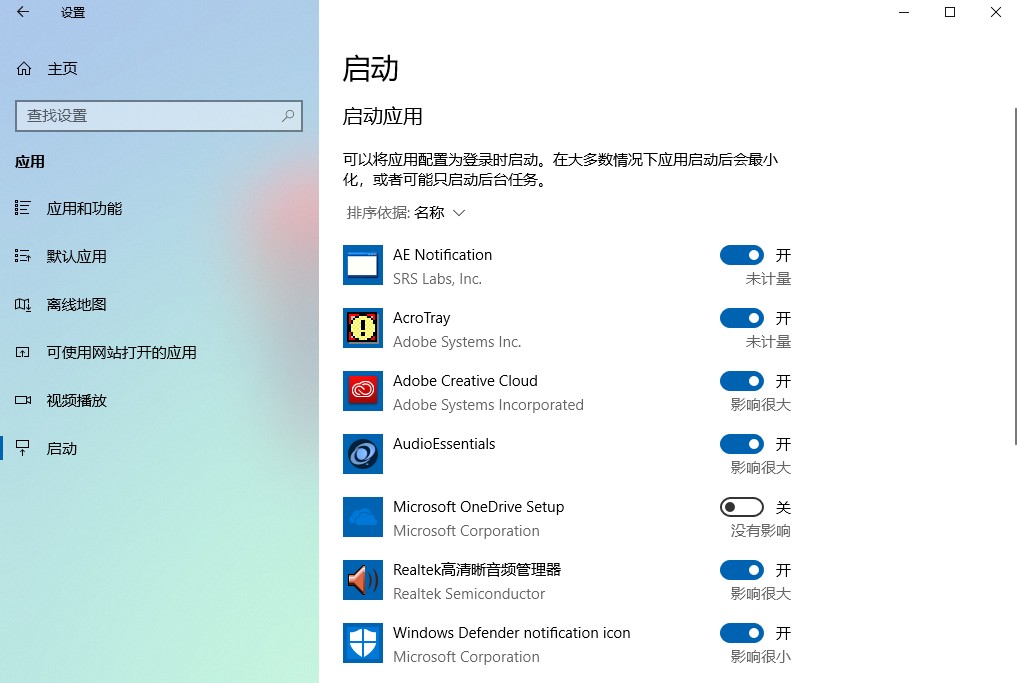
Task: Enable Microsoft OneDrive Setup startup toggle
Action: [741, 507]
